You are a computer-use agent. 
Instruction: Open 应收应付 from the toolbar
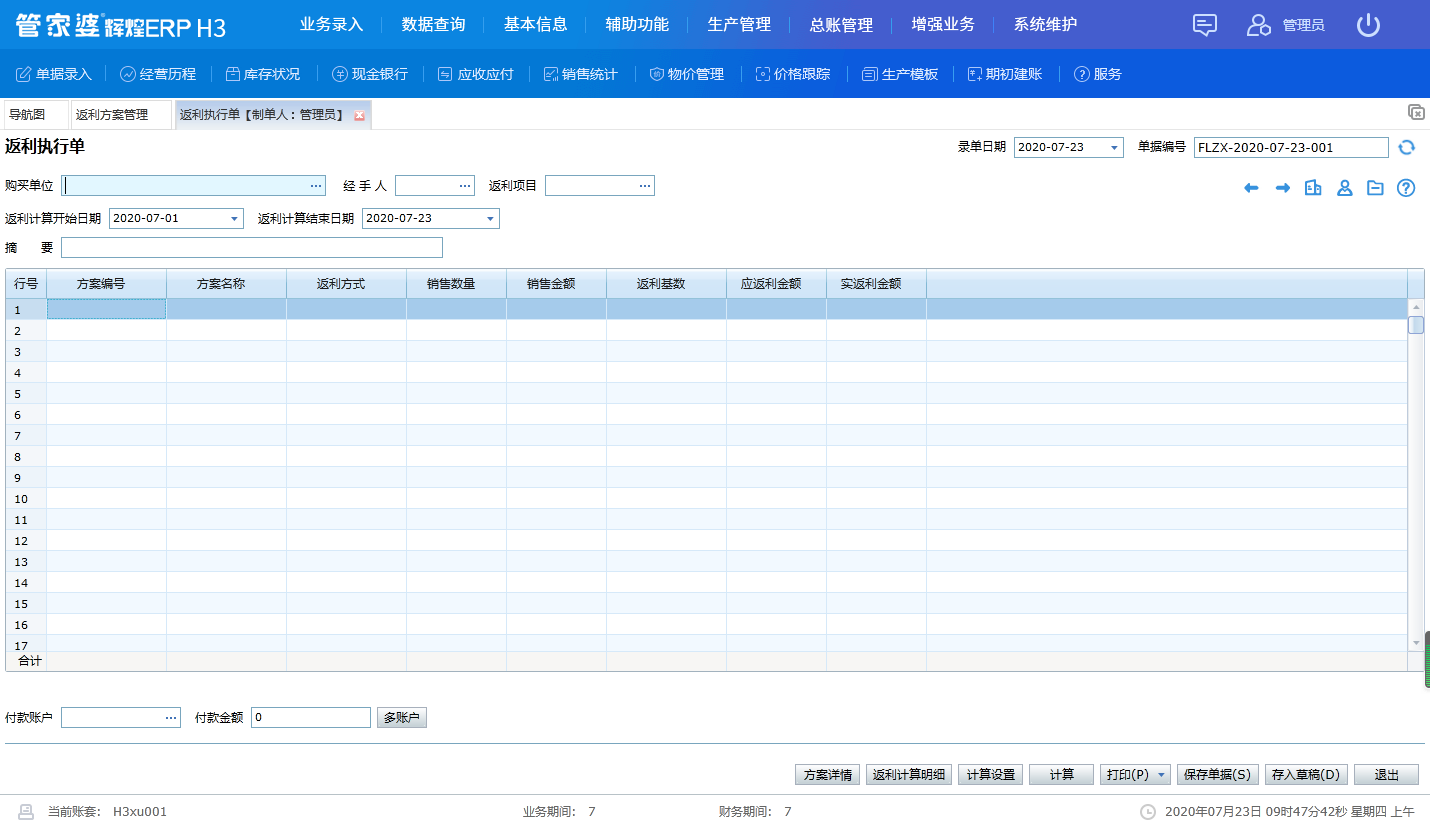(x=476, y=74)
